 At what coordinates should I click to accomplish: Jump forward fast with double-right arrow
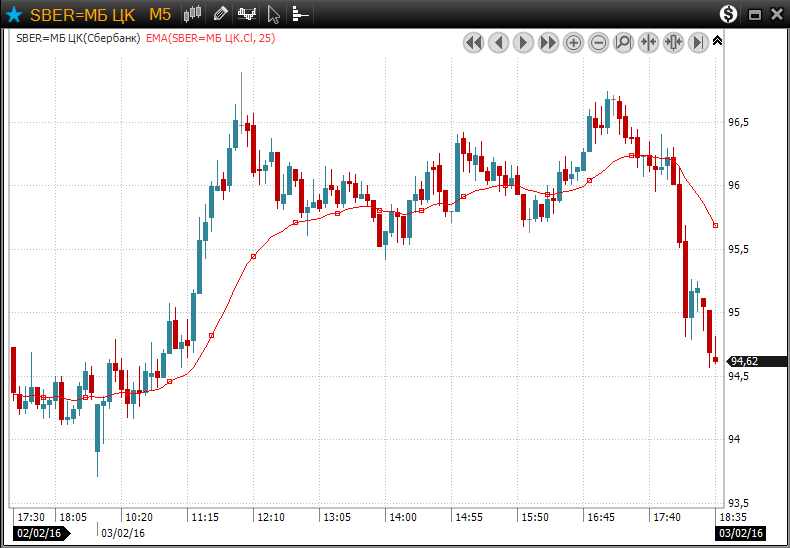click(549, 42)
